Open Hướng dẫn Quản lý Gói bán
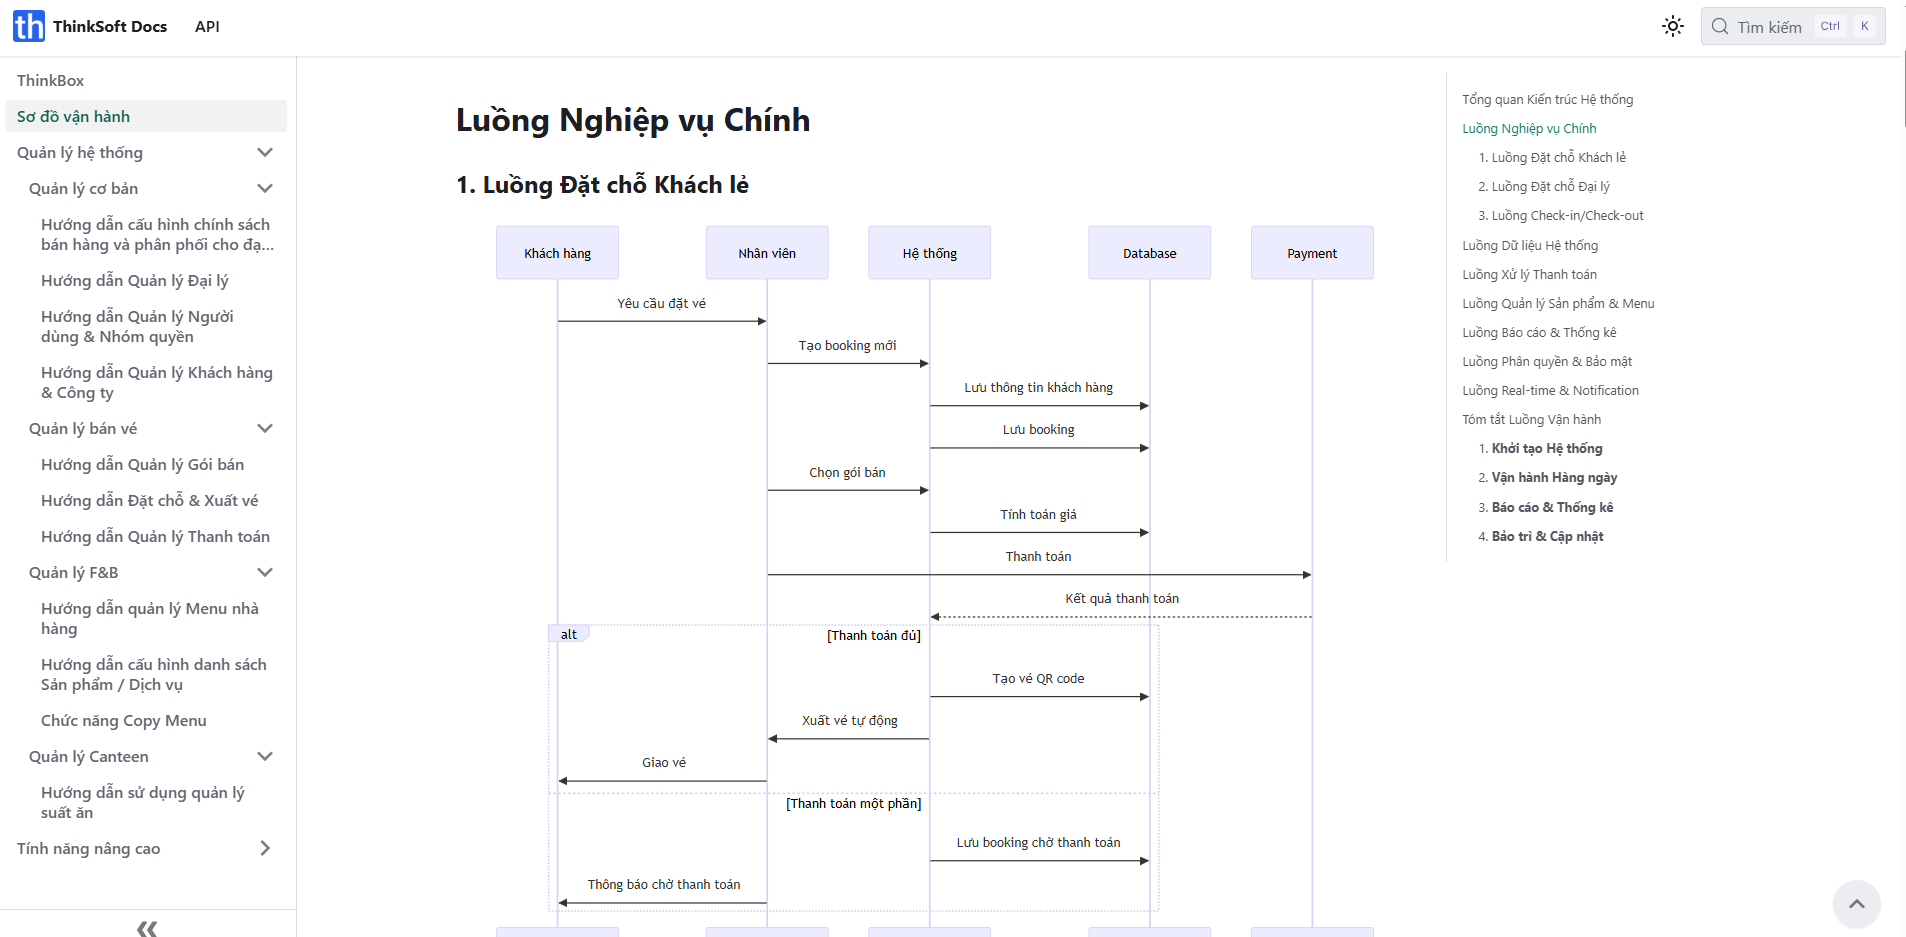Screen dimensions: 1906x937 (x=142, y=465)
